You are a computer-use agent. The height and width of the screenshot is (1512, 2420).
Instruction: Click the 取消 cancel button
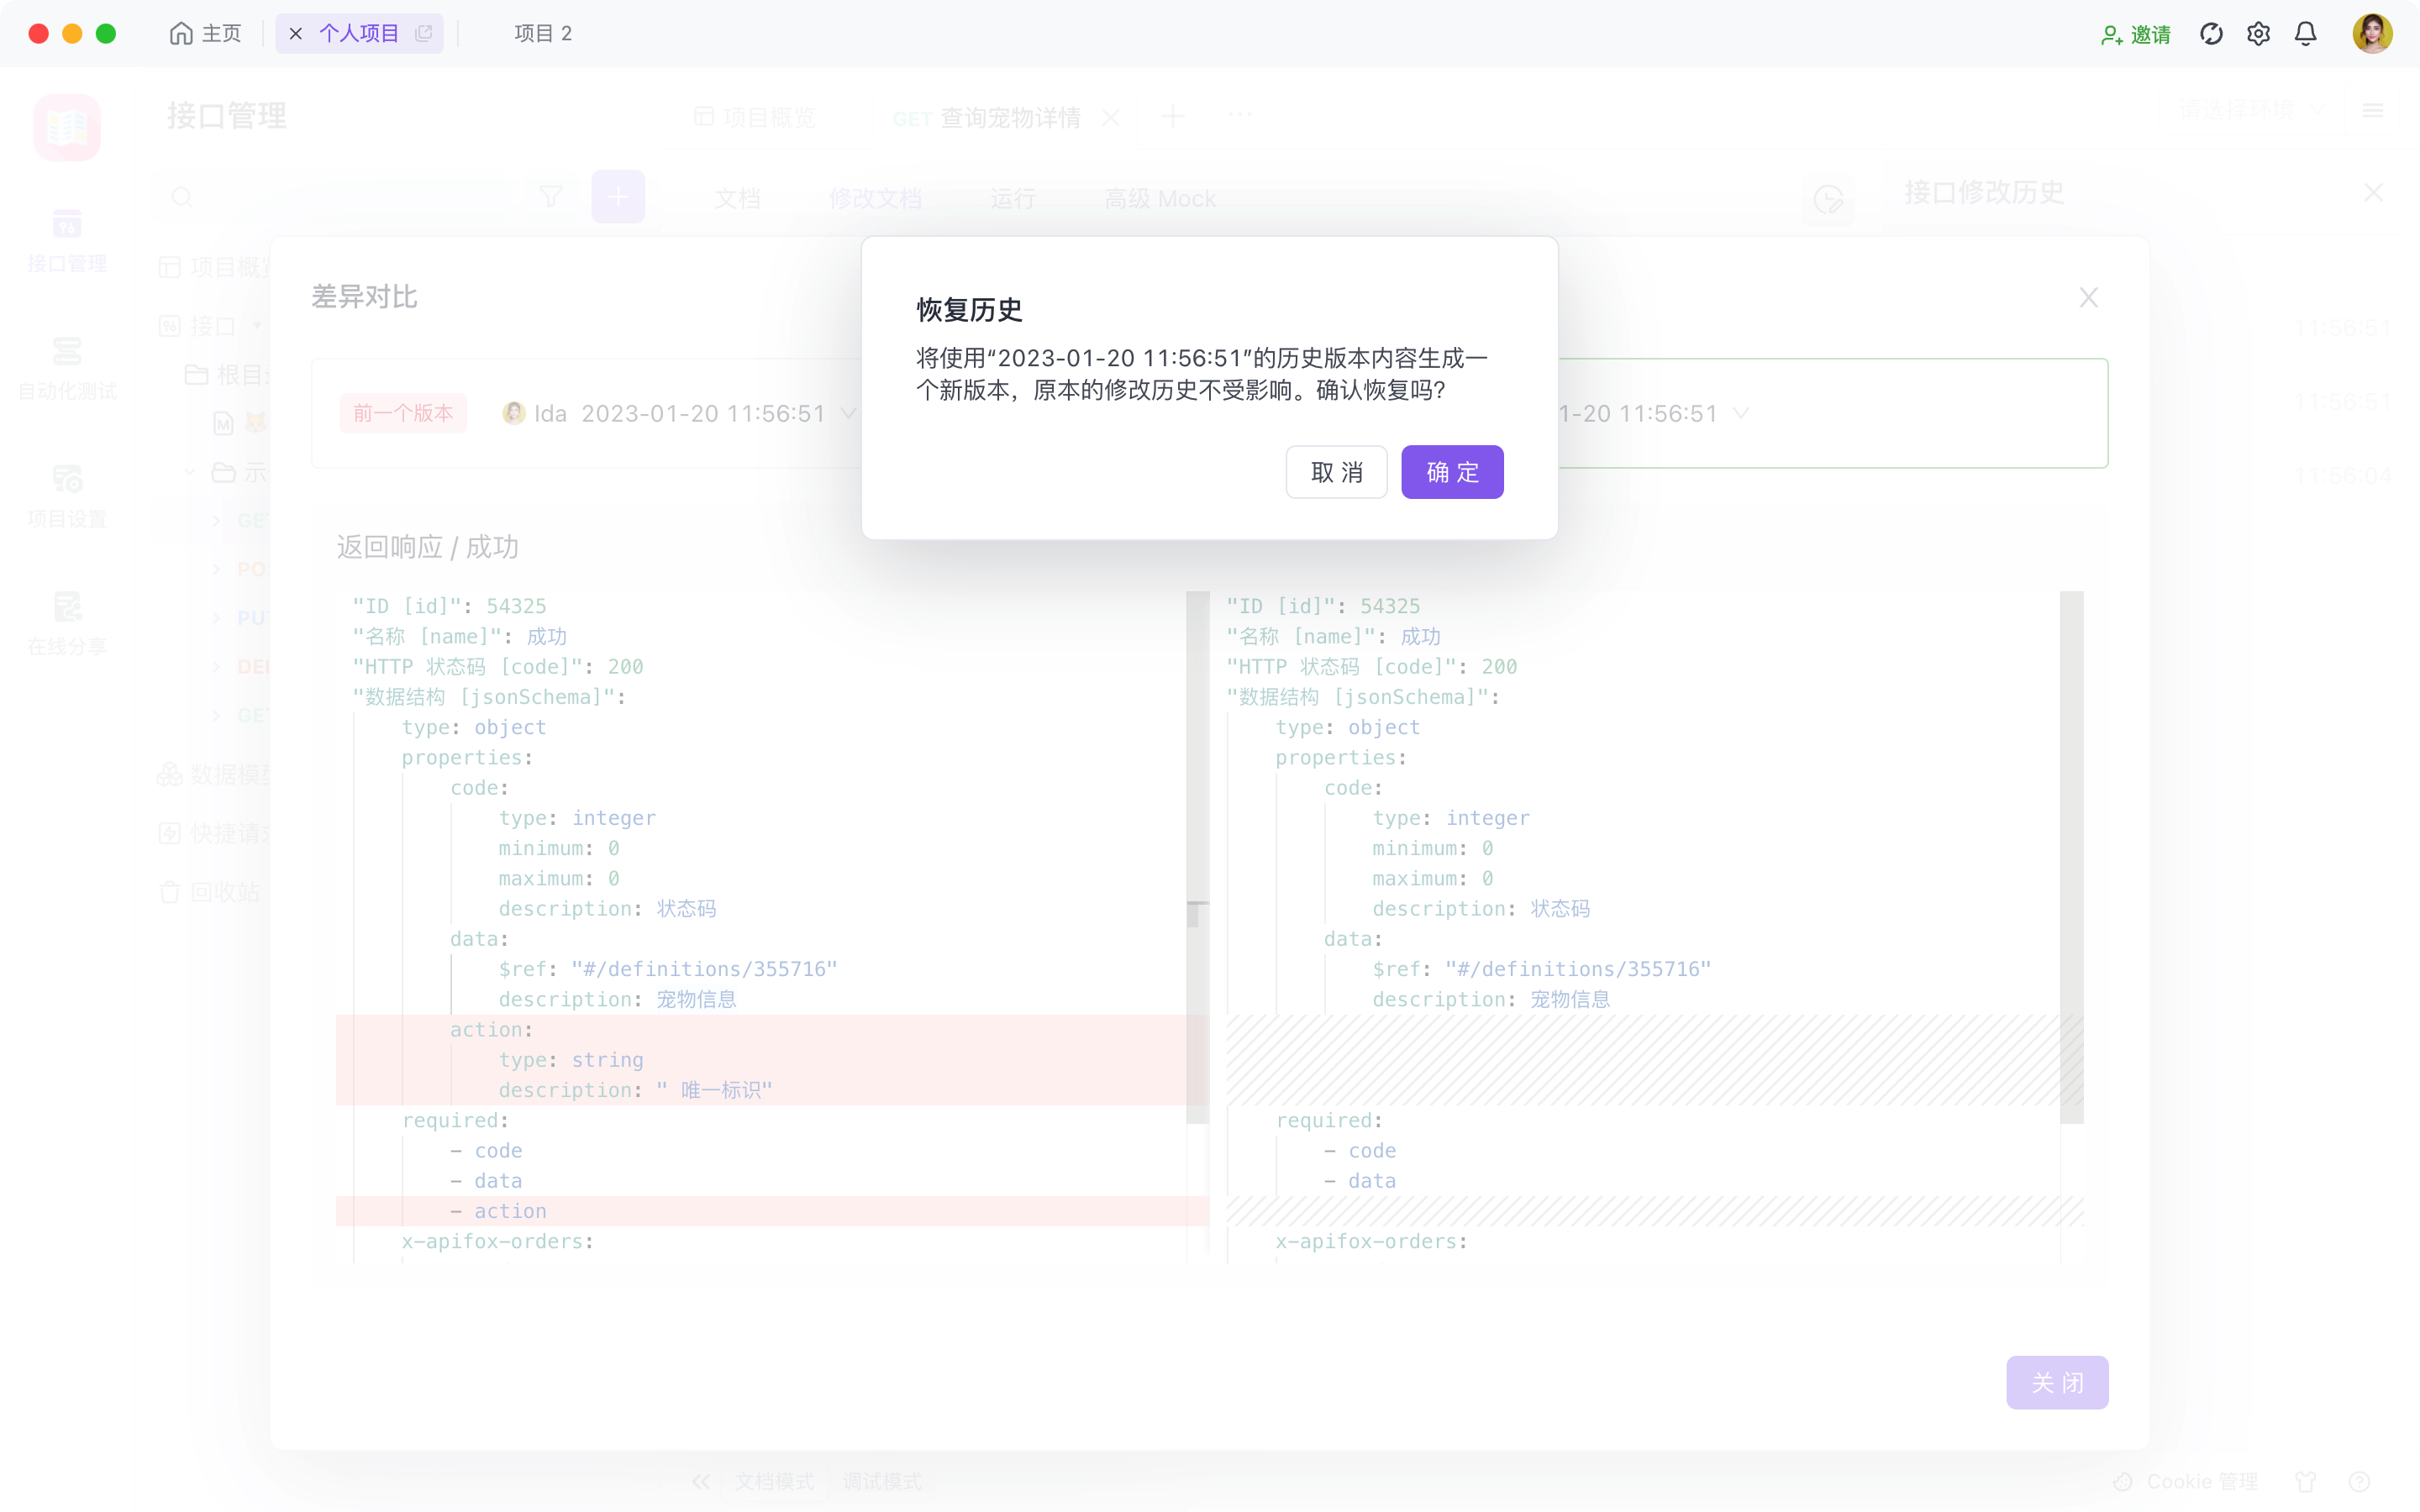coord(1336,472)
